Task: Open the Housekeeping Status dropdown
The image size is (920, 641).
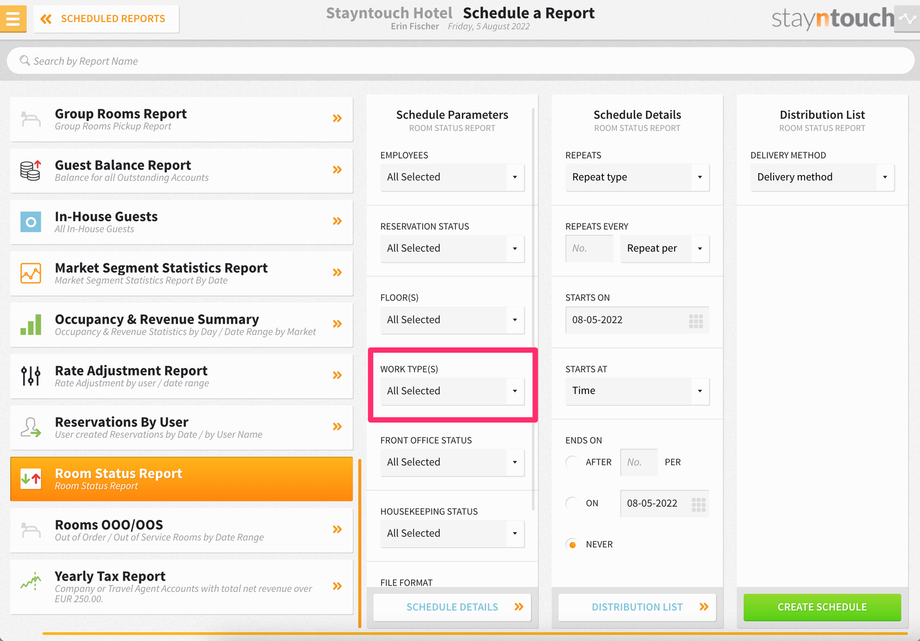Action: 452,534
